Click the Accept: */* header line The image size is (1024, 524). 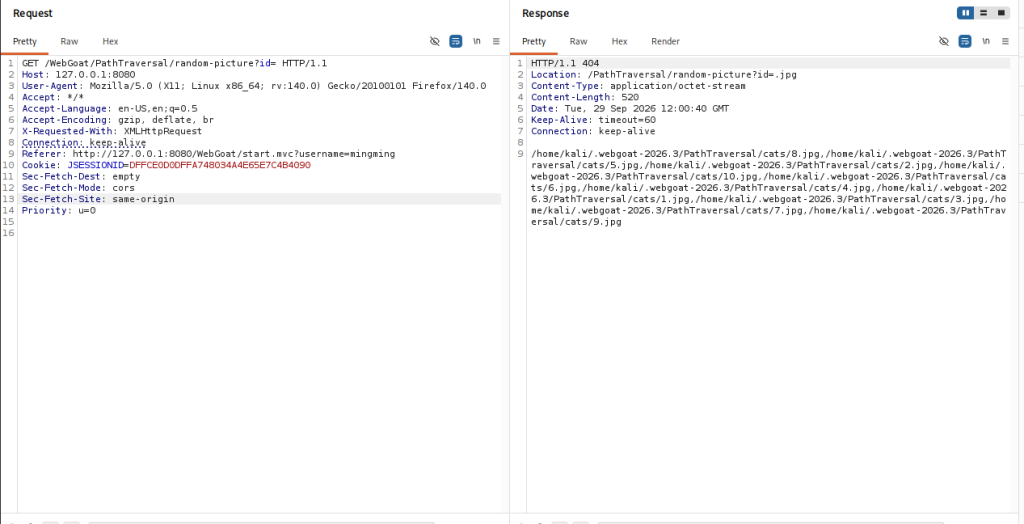pyautogui.click(x=53, y=97)
